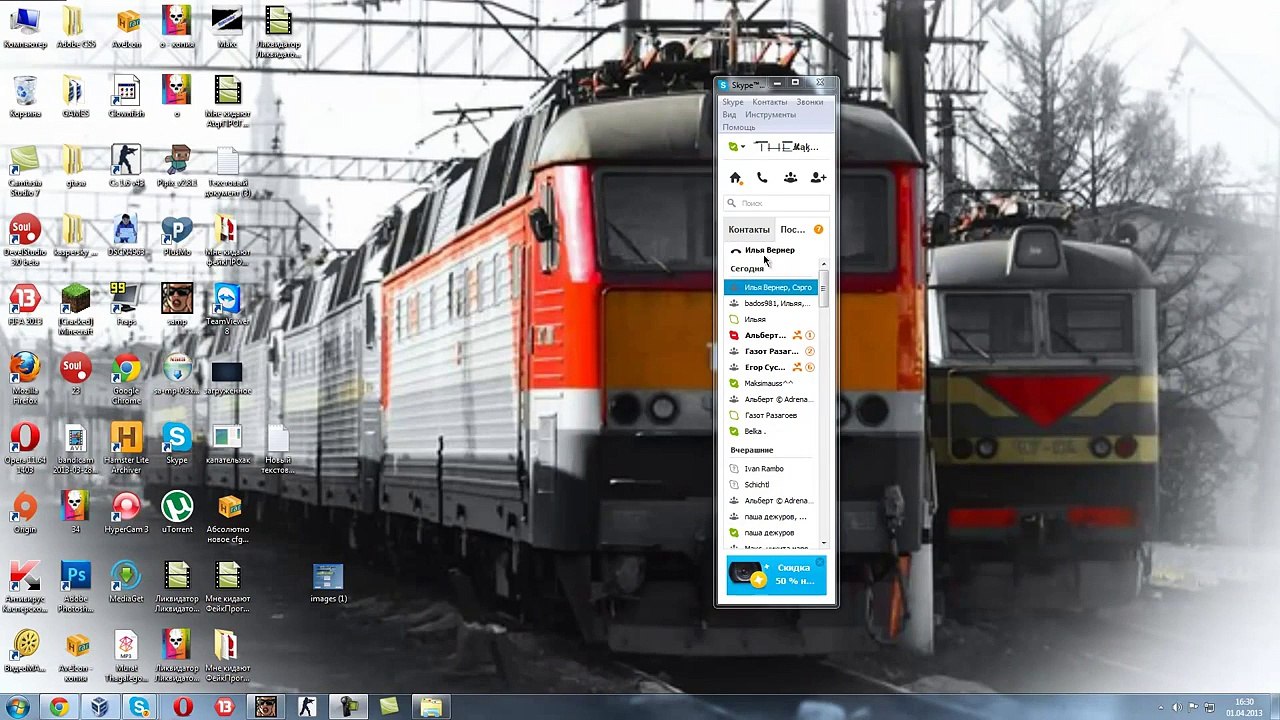Open the Skype discount ad banner
Viewport: 1280px width, 720px height.
pyautogui.click(x=777, y=575)
